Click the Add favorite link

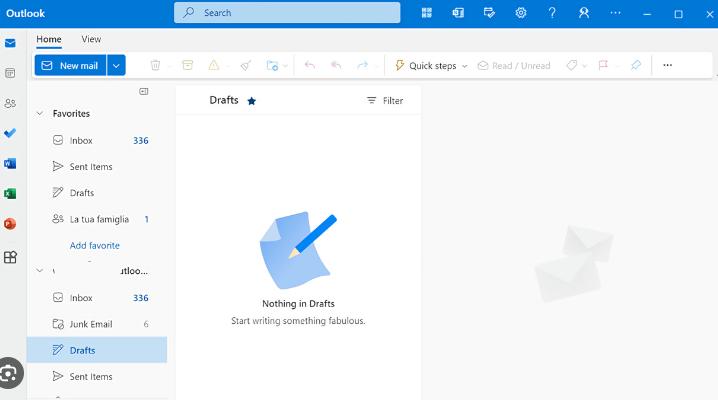tap(94, 245)
